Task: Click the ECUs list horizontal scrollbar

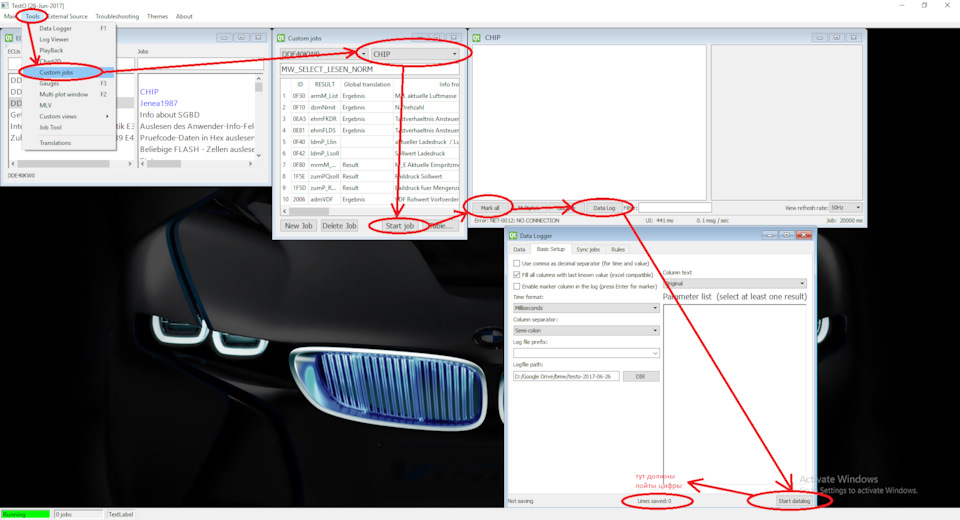Action: (71, 164)
